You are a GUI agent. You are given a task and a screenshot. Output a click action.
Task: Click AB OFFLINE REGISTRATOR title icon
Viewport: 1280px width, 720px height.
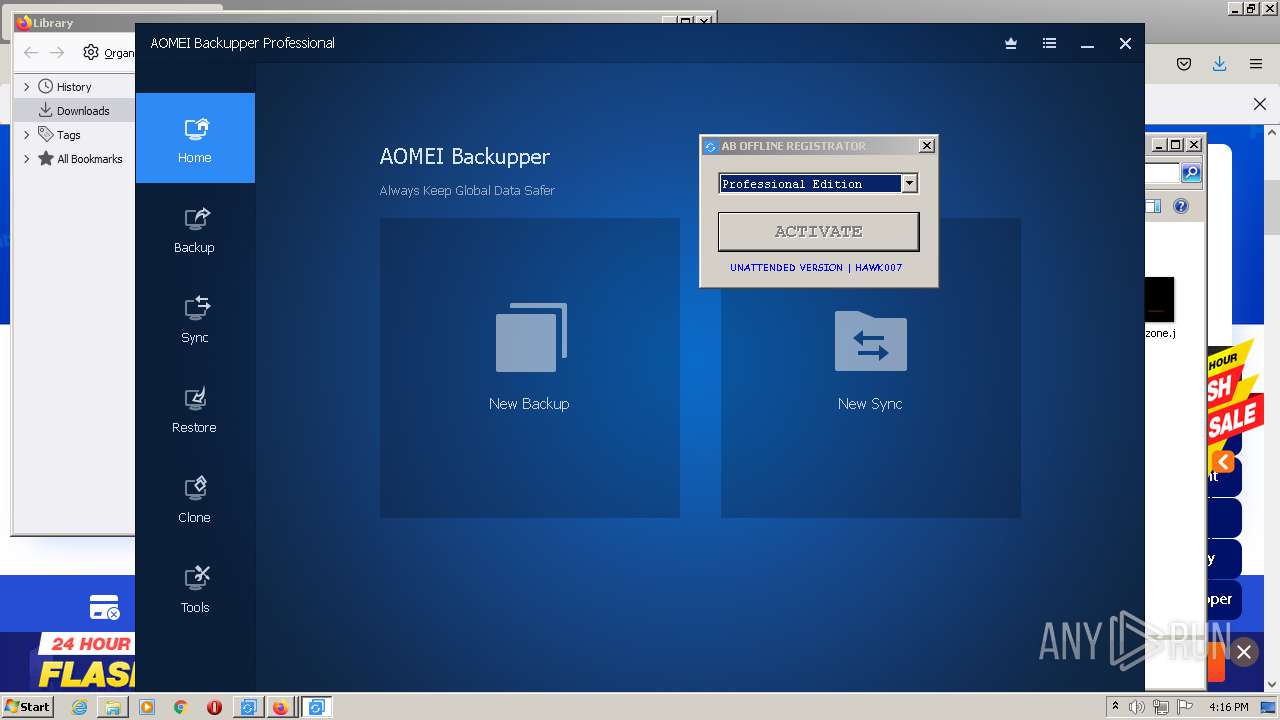click(711, 146)
